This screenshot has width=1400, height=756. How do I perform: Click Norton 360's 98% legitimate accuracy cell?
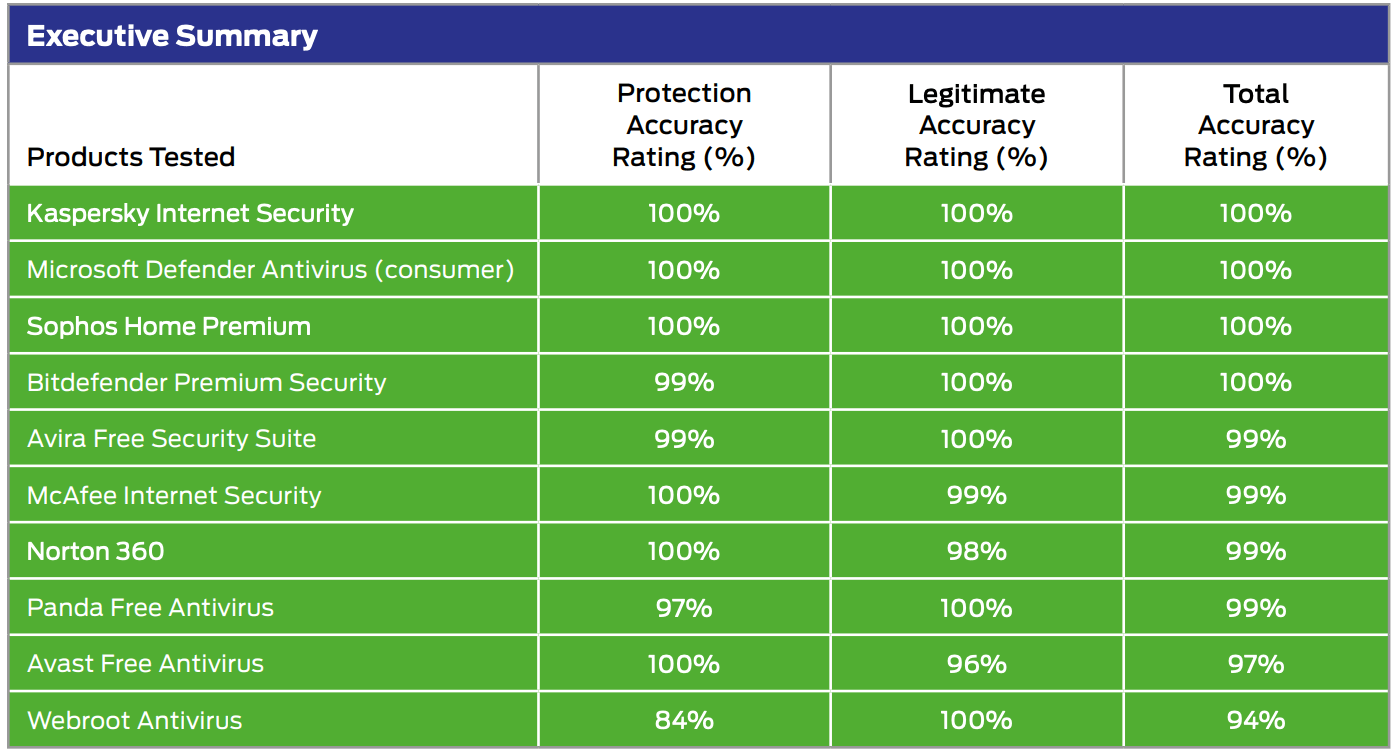[976, 552]
